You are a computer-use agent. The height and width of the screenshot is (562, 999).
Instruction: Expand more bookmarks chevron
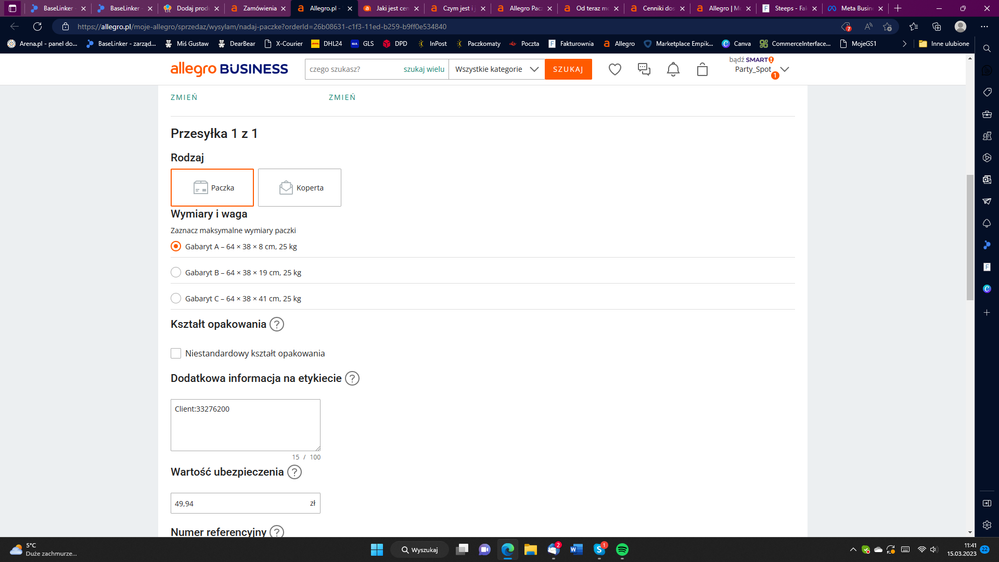click(x=904, y=44)
